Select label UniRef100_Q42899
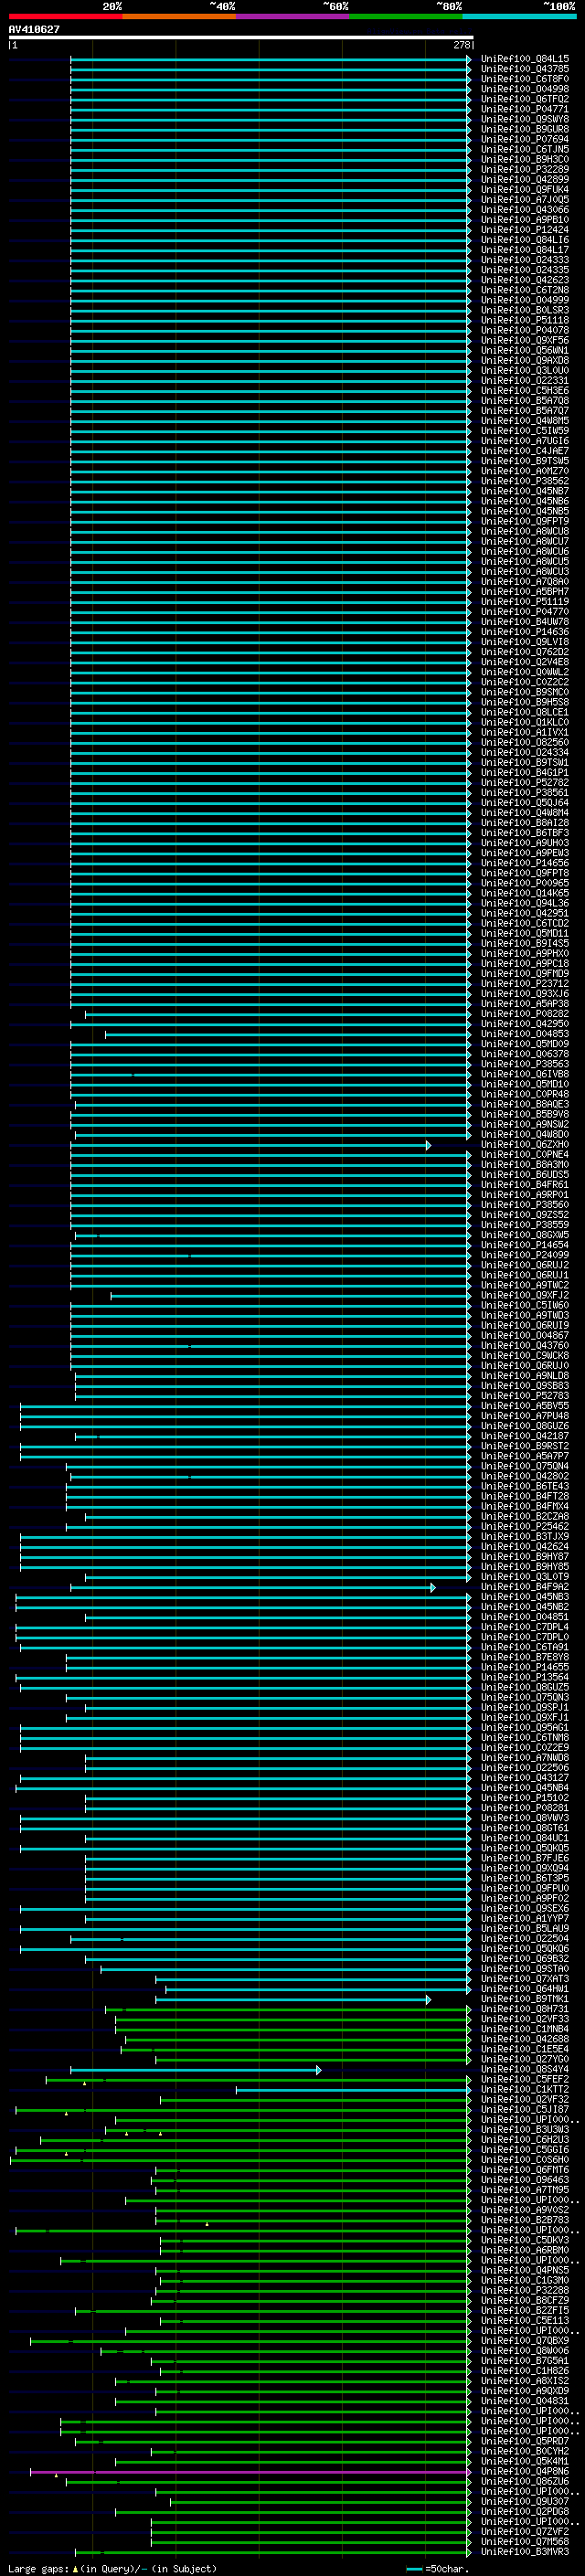The height and width of the screenshot is (2576, 585). pyautogui.click(x=525, y=179)
